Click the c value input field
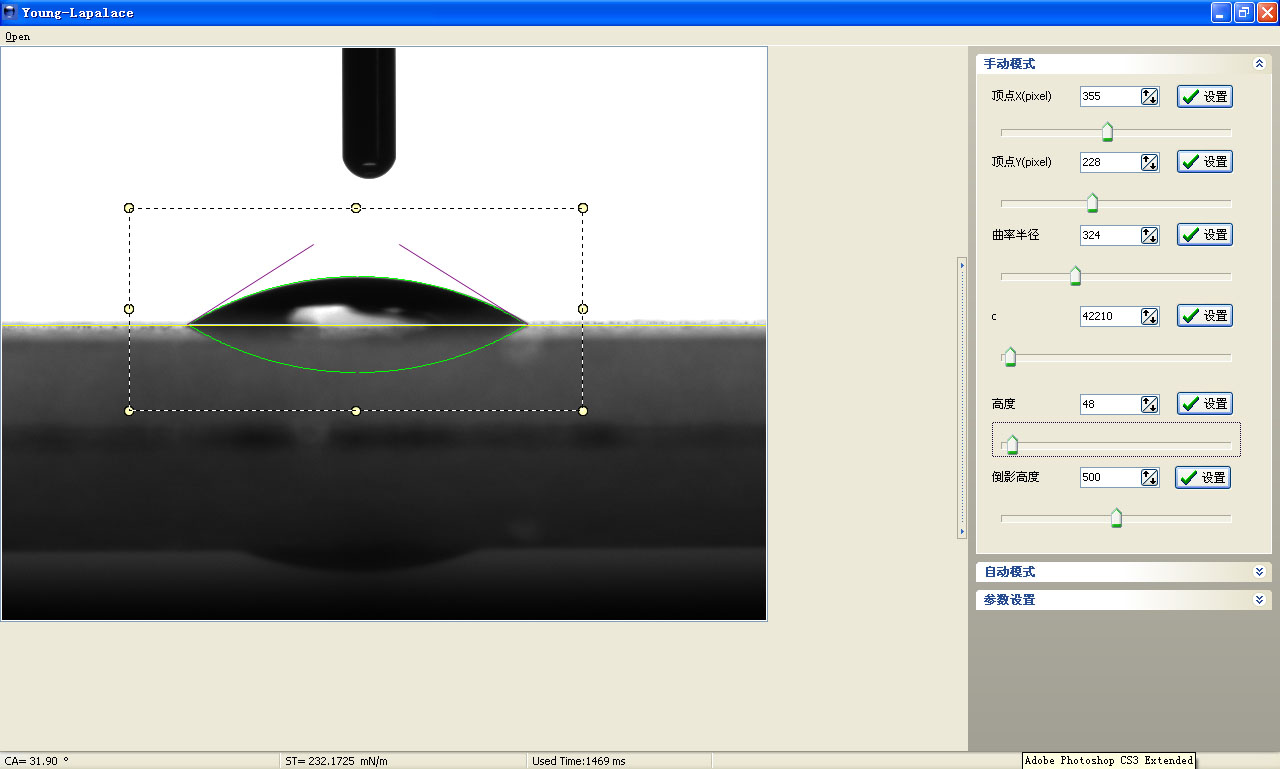The height and width of the screenshot is (769, 1280). point(1108,316)
